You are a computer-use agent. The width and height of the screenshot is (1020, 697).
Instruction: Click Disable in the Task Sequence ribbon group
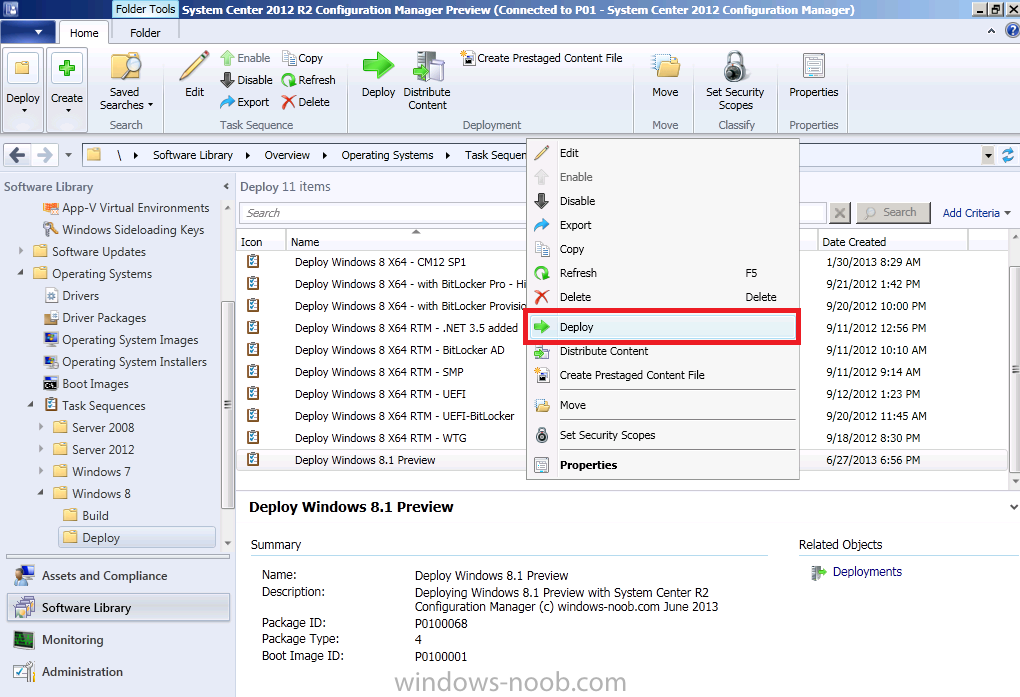click(x=246, y=80)
